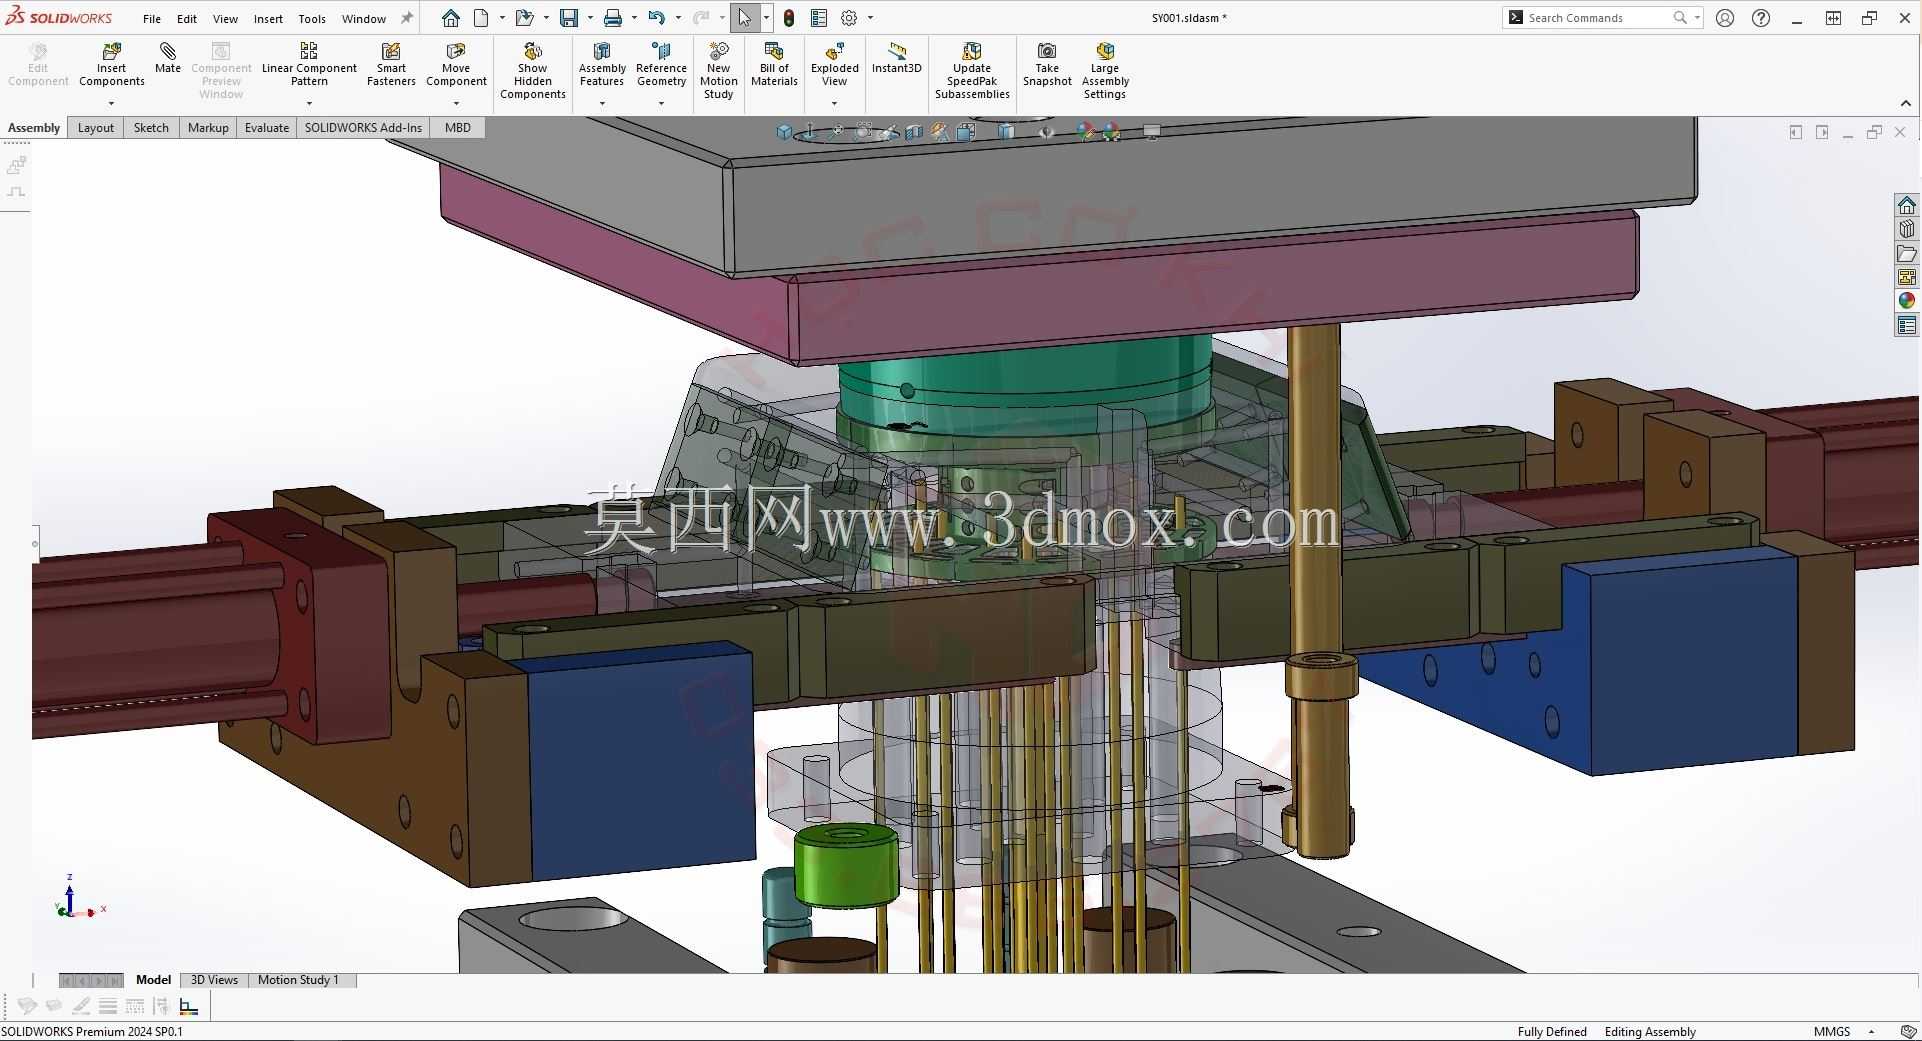Switch to the Sketch tab

151,128
